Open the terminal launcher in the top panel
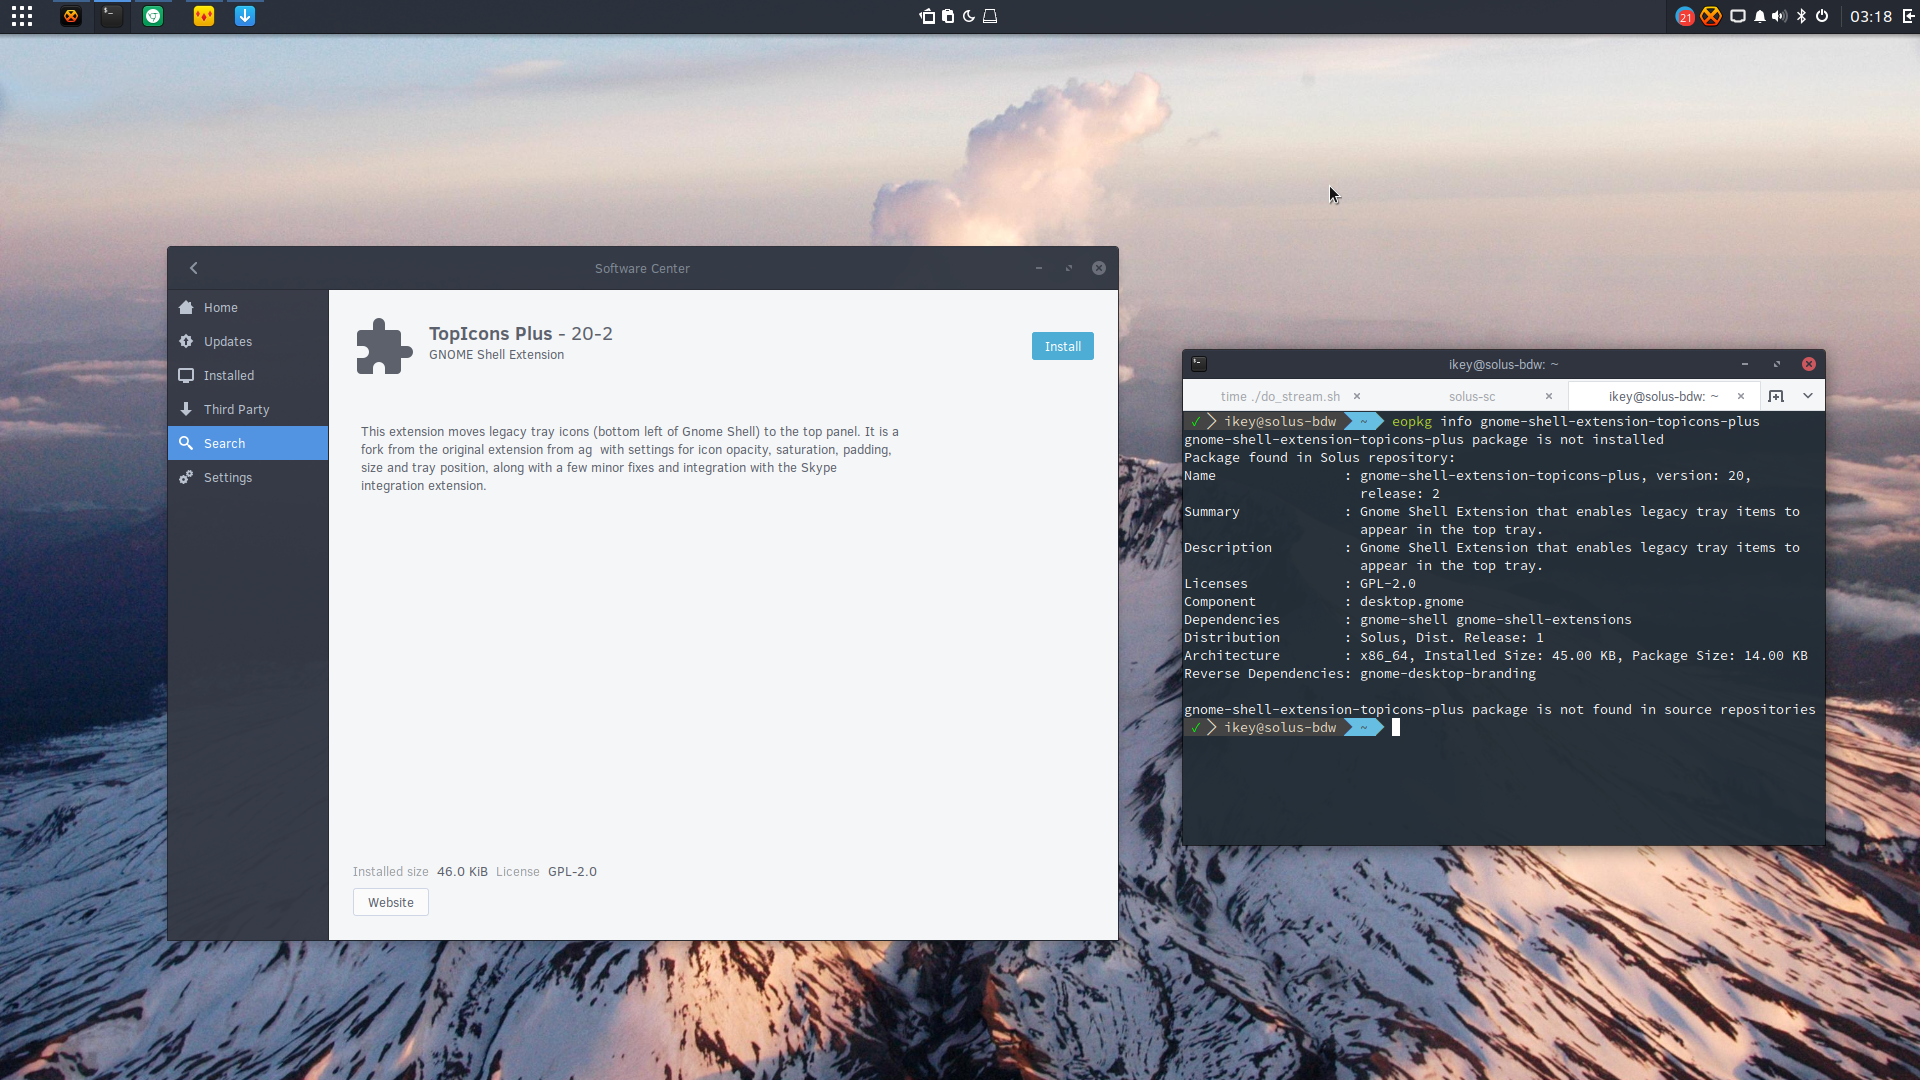Screen dimensions: 1920x1080 tap(112, 16)
